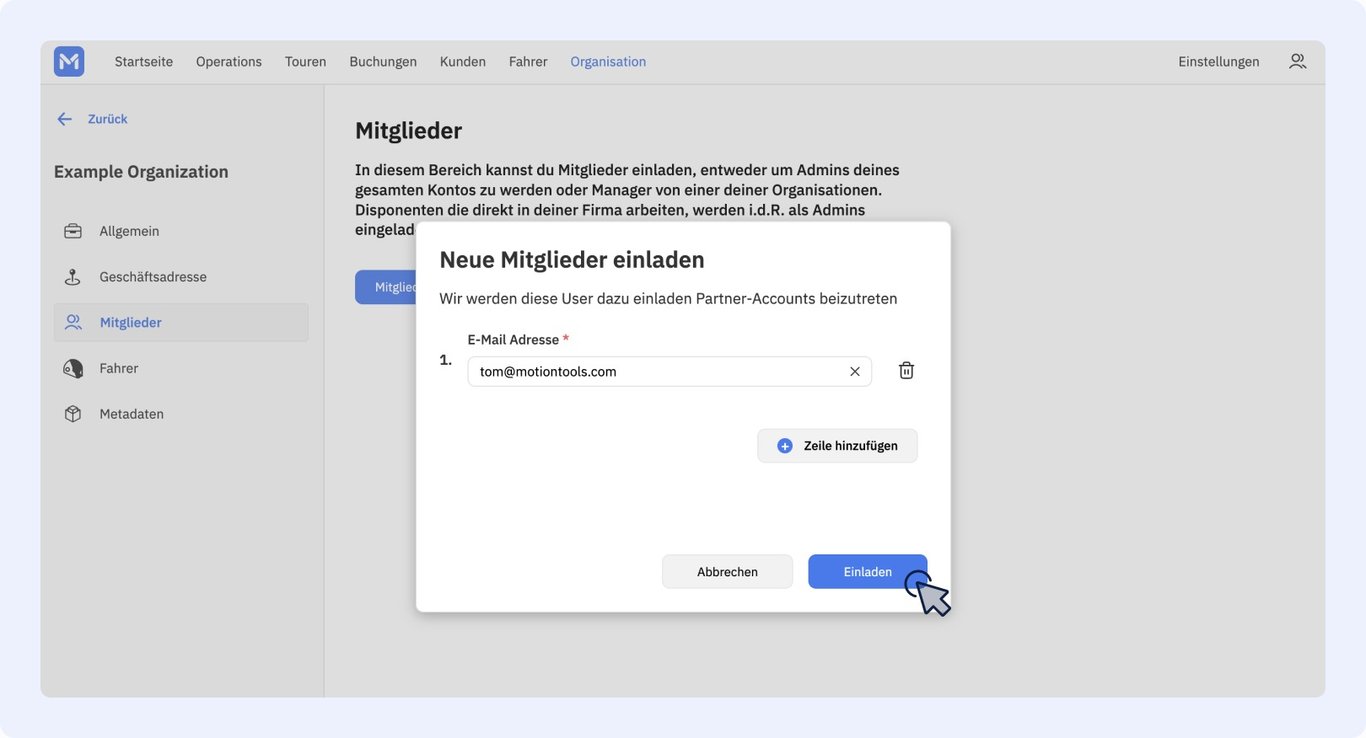Open the Geschäftsadresse sidebar section
Viewport: 1366px width, 738px height.
pos(181,277)
